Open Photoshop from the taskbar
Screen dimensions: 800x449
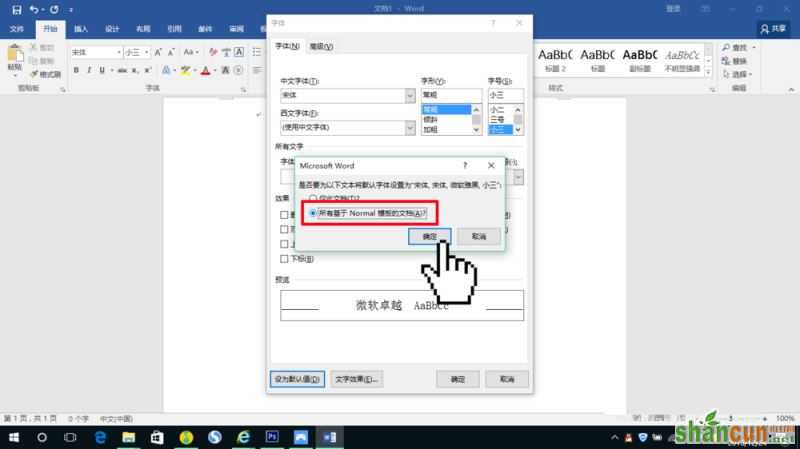pos(272,437)
